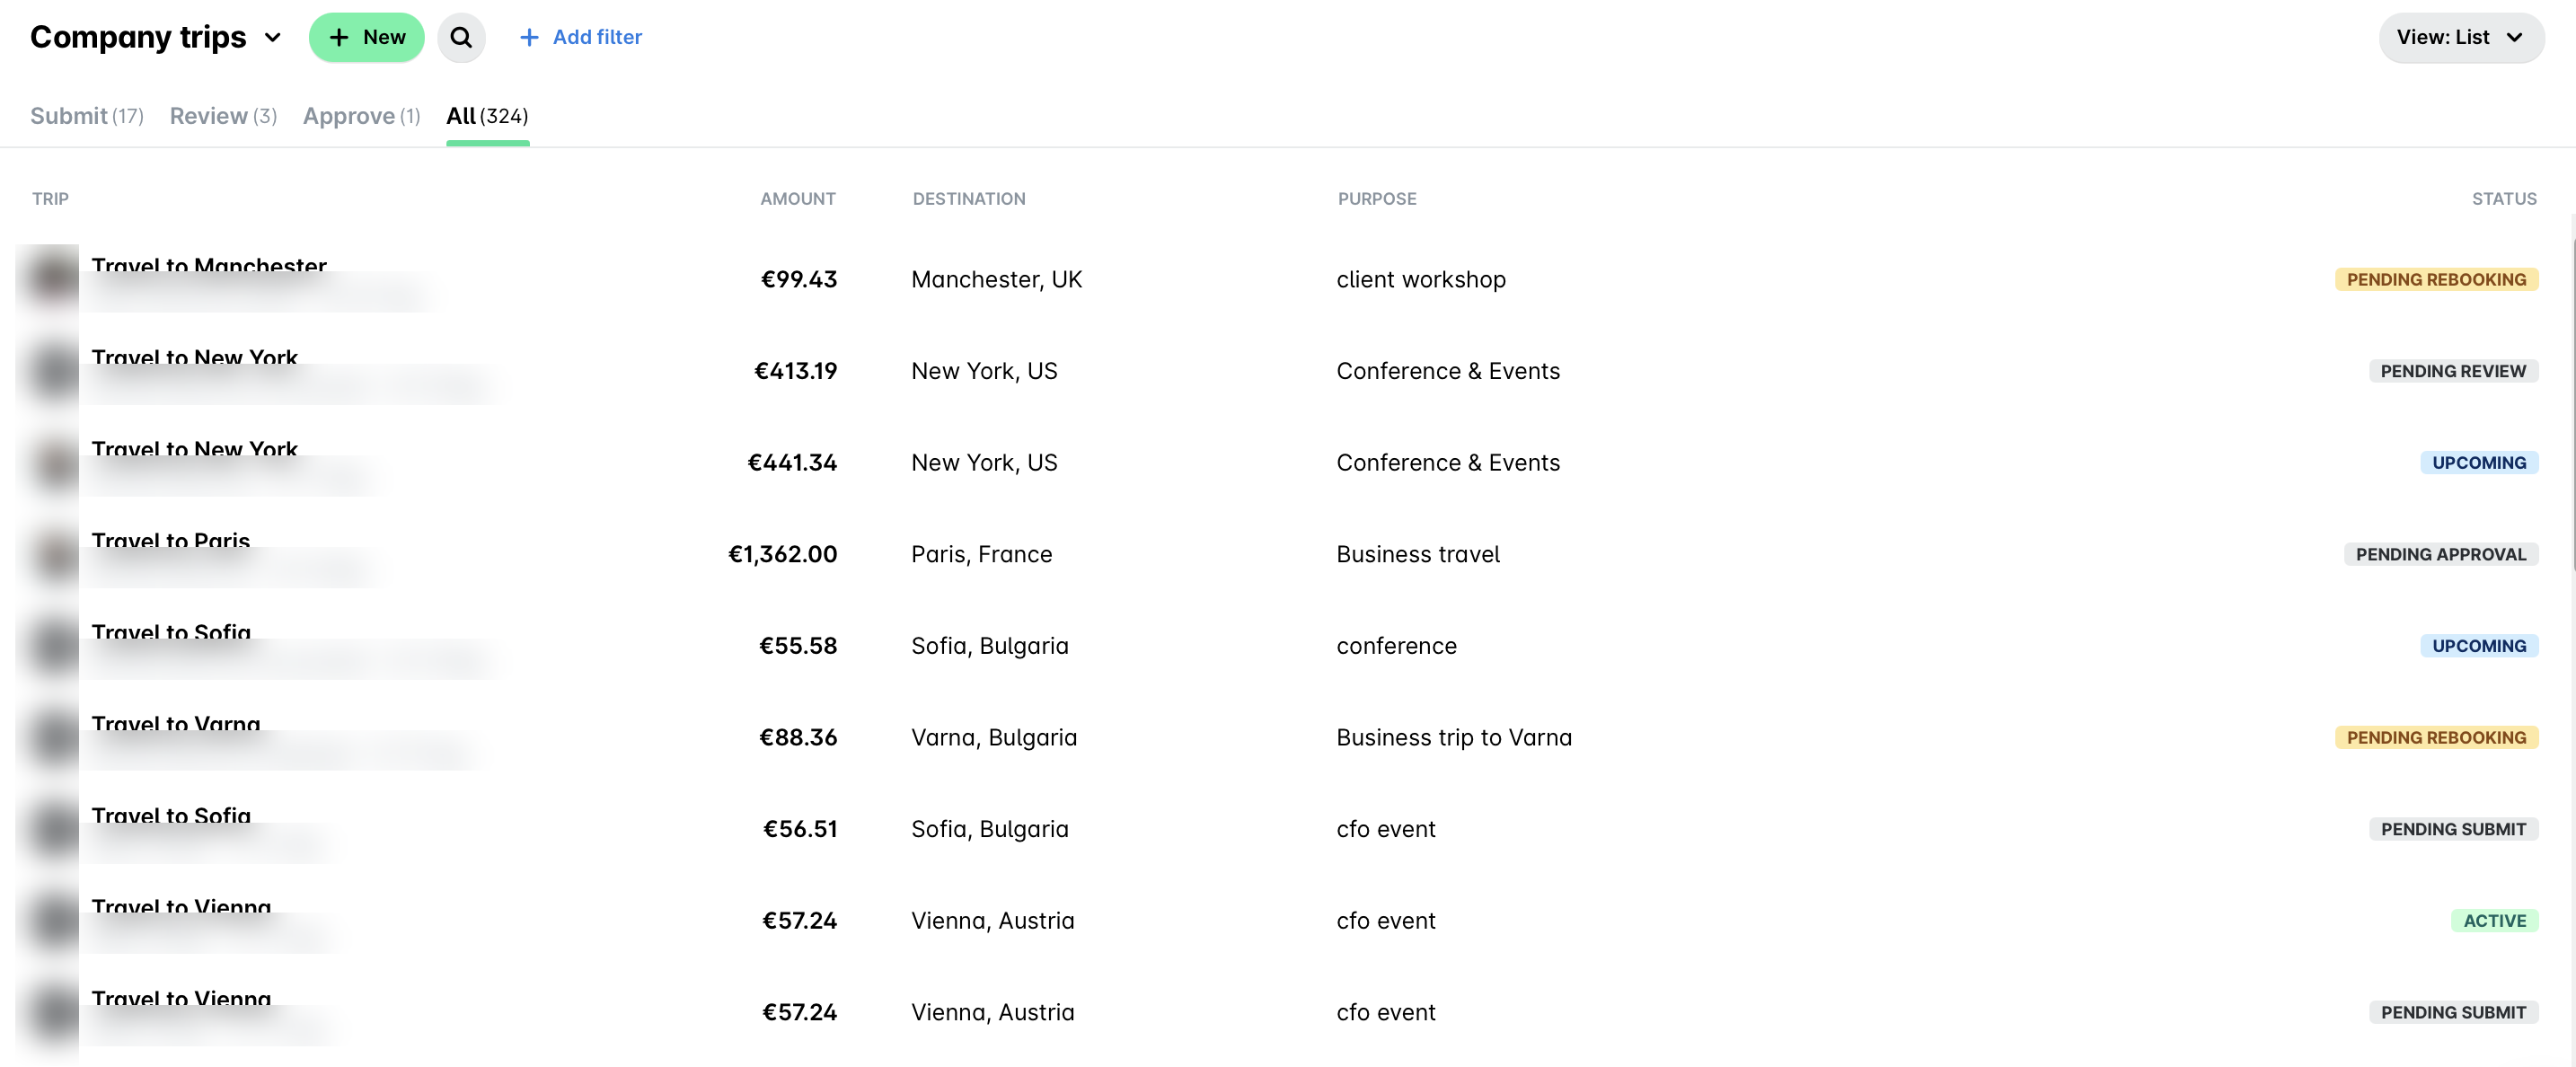
Task: Sort by the PURPOSE column header
Action: point(1377,199)
